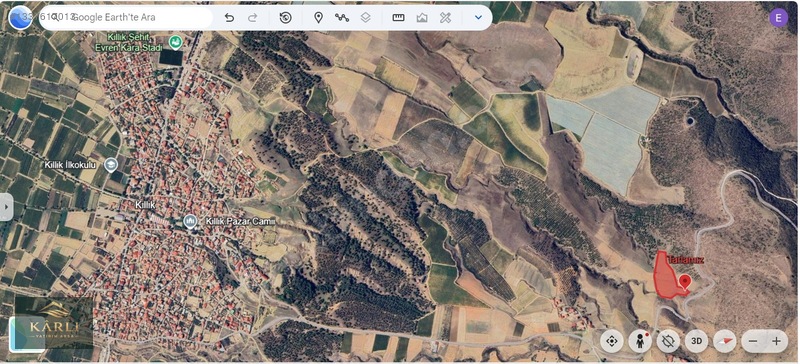Open historical imagery with the clock icon

point(286,18)
